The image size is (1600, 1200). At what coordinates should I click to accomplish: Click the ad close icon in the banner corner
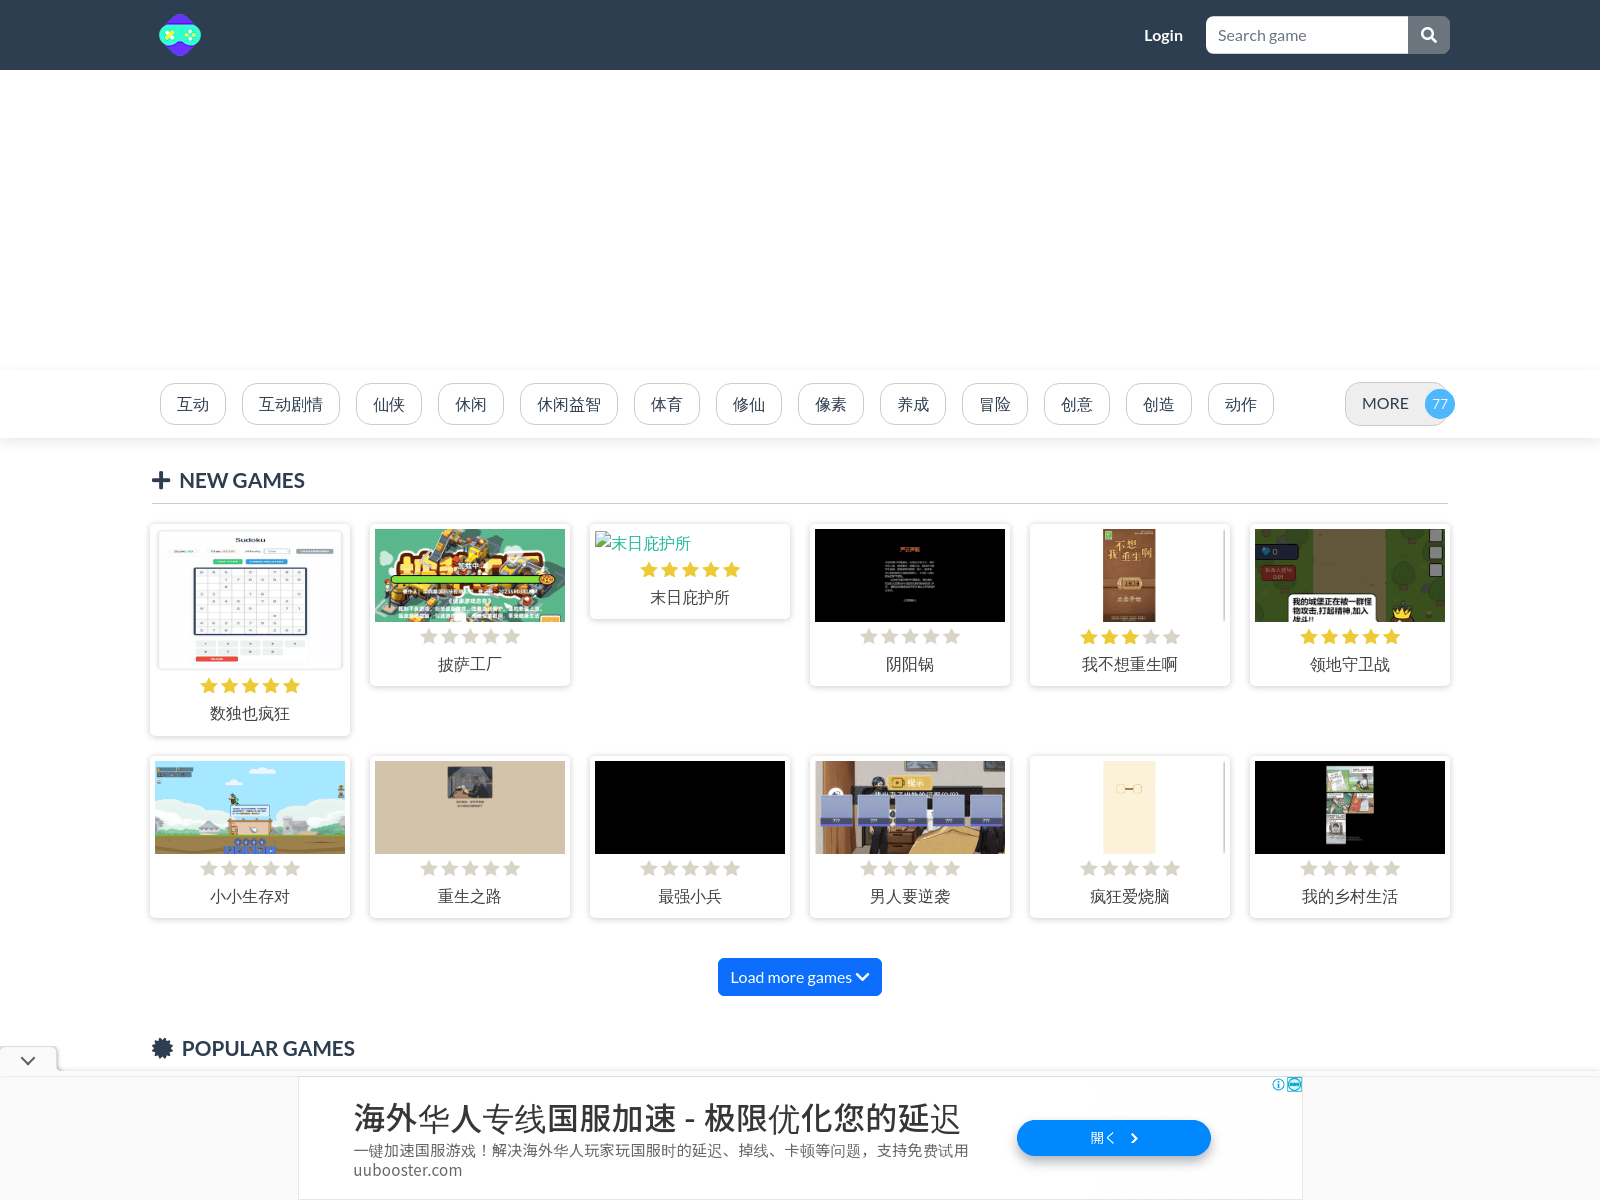click(x=1294, y=1084)
